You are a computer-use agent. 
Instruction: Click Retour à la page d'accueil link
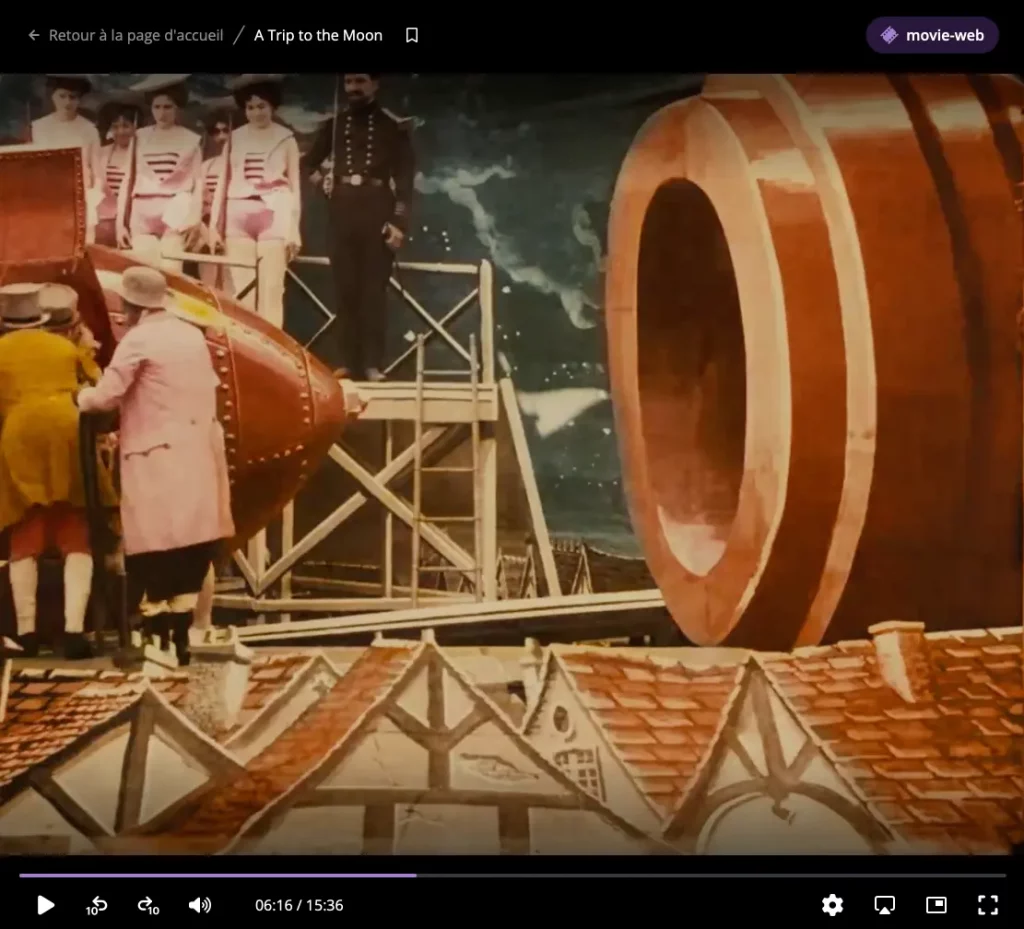[x=136, y=35]
